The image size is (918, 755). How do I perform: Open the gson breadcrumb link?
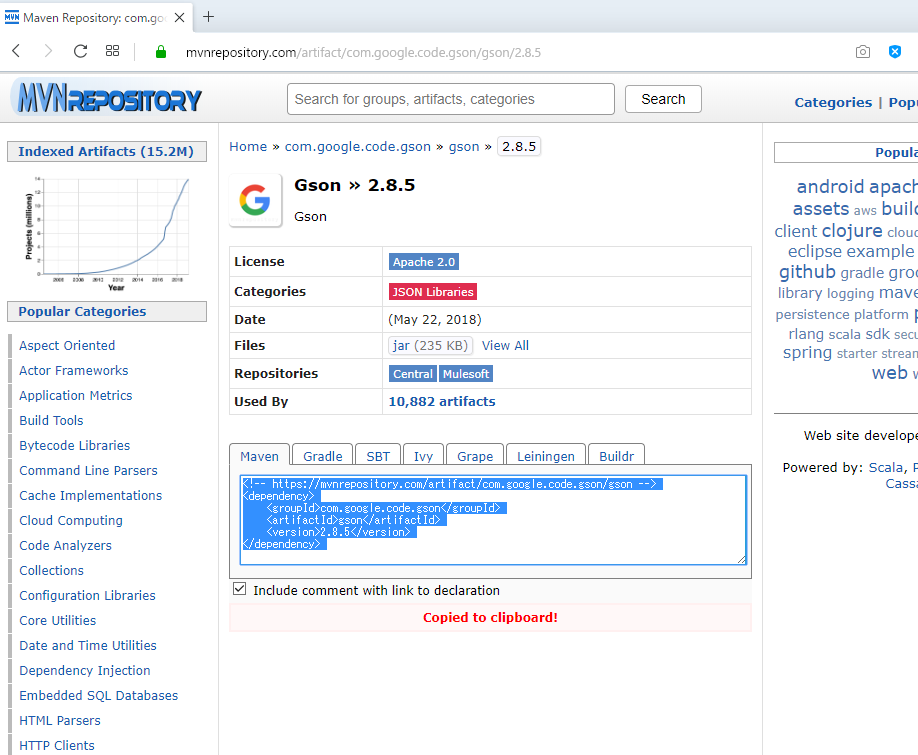[464, 146]
